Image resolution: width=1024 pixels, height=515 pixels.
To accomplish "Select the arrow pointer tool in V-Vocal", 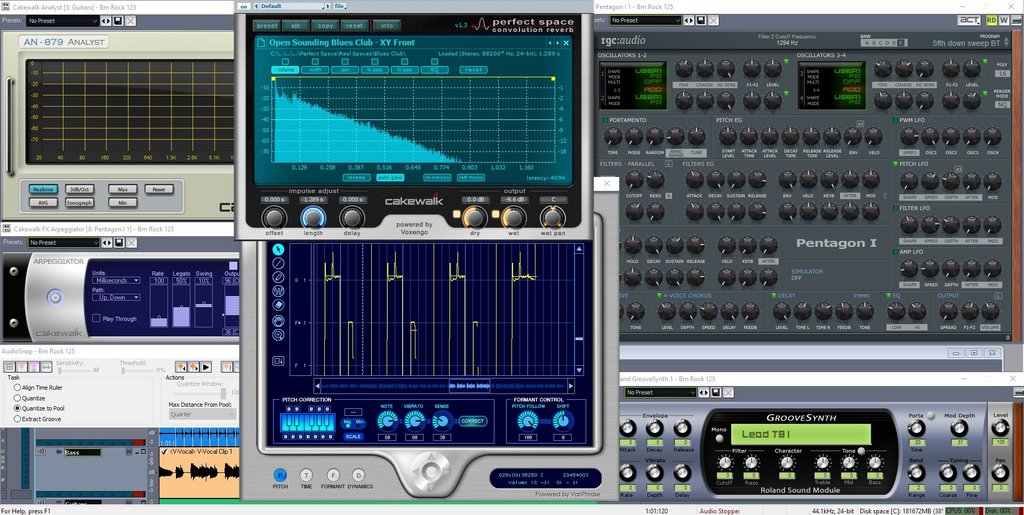I will pyautogui.click(x=279, y=249).
